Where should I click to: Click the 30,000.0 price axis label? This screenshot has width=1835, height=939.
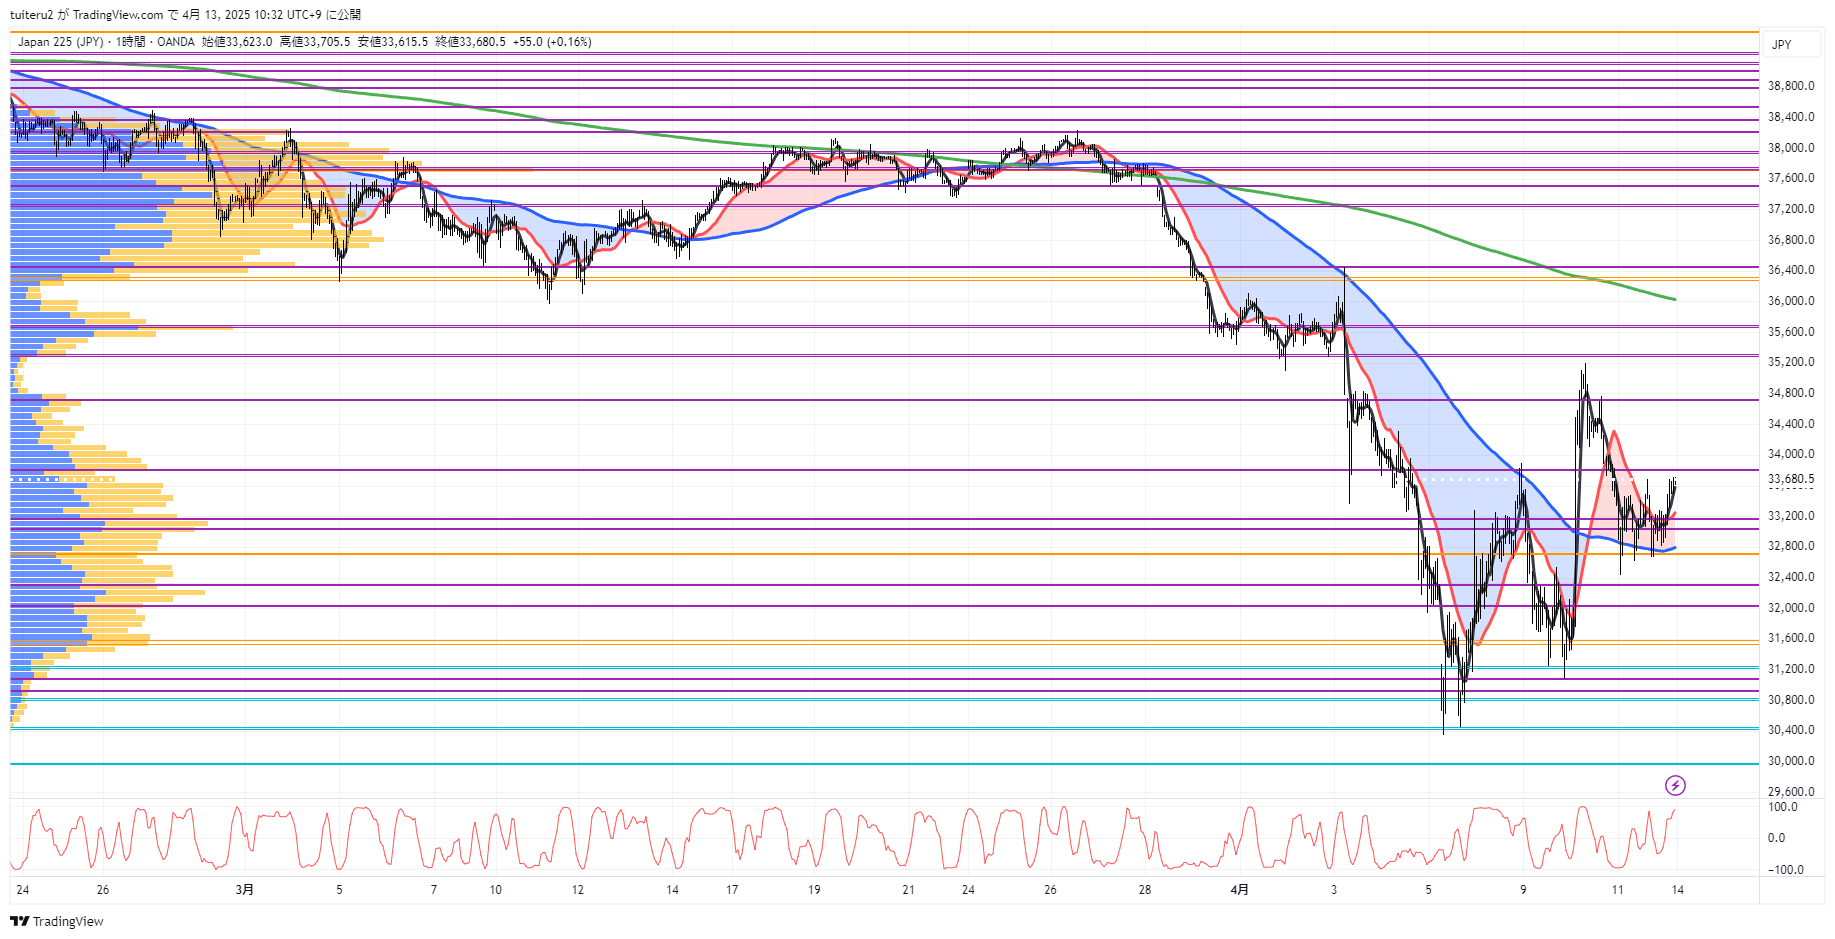[1790, 761]
